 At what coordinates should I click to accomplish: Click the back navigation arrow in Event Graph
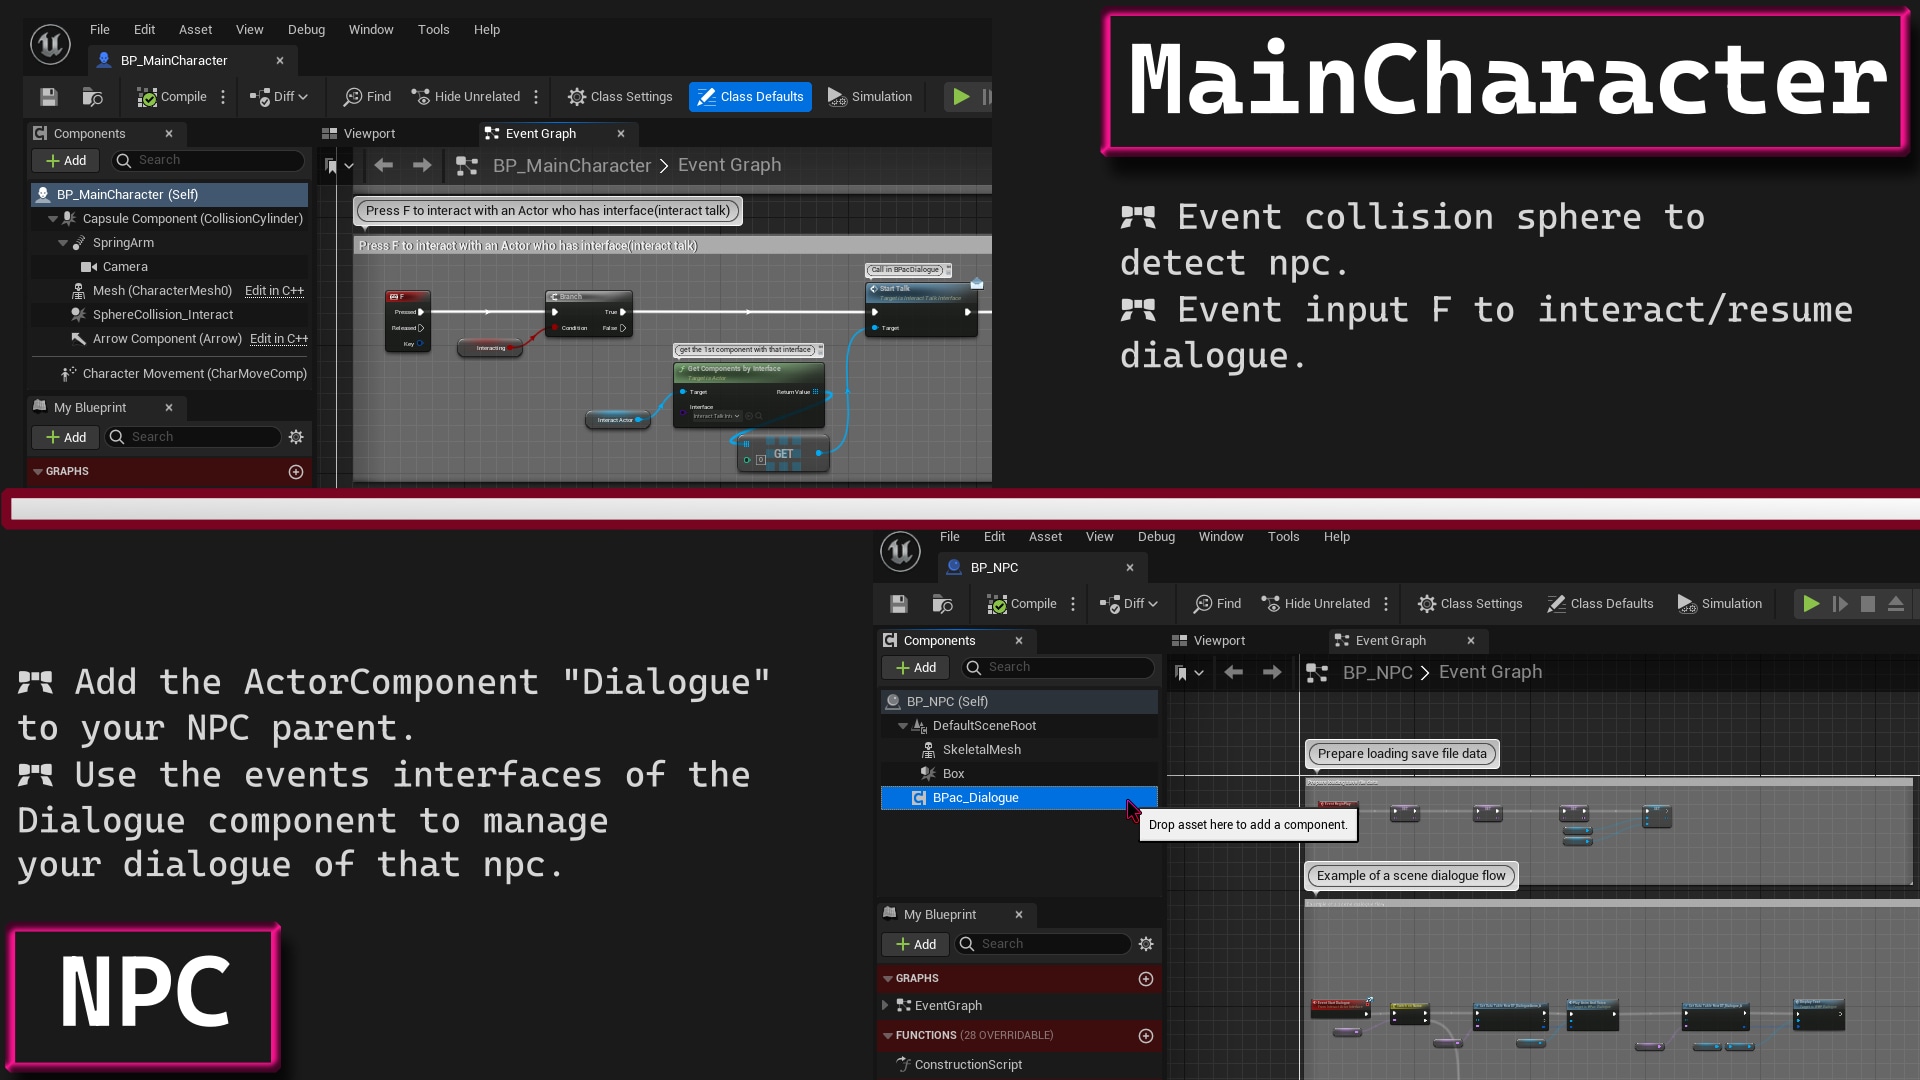pyautogui.click(x=383, y=165)
